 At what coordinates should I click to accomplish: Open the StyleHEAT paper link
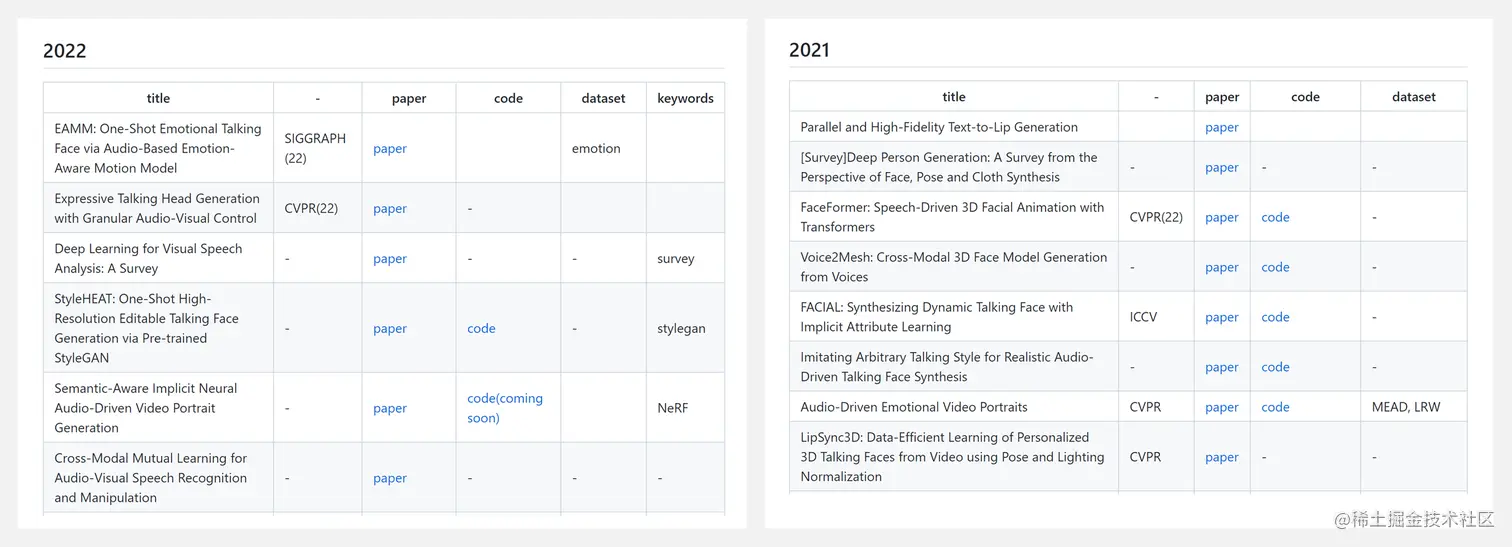[390, 328]
